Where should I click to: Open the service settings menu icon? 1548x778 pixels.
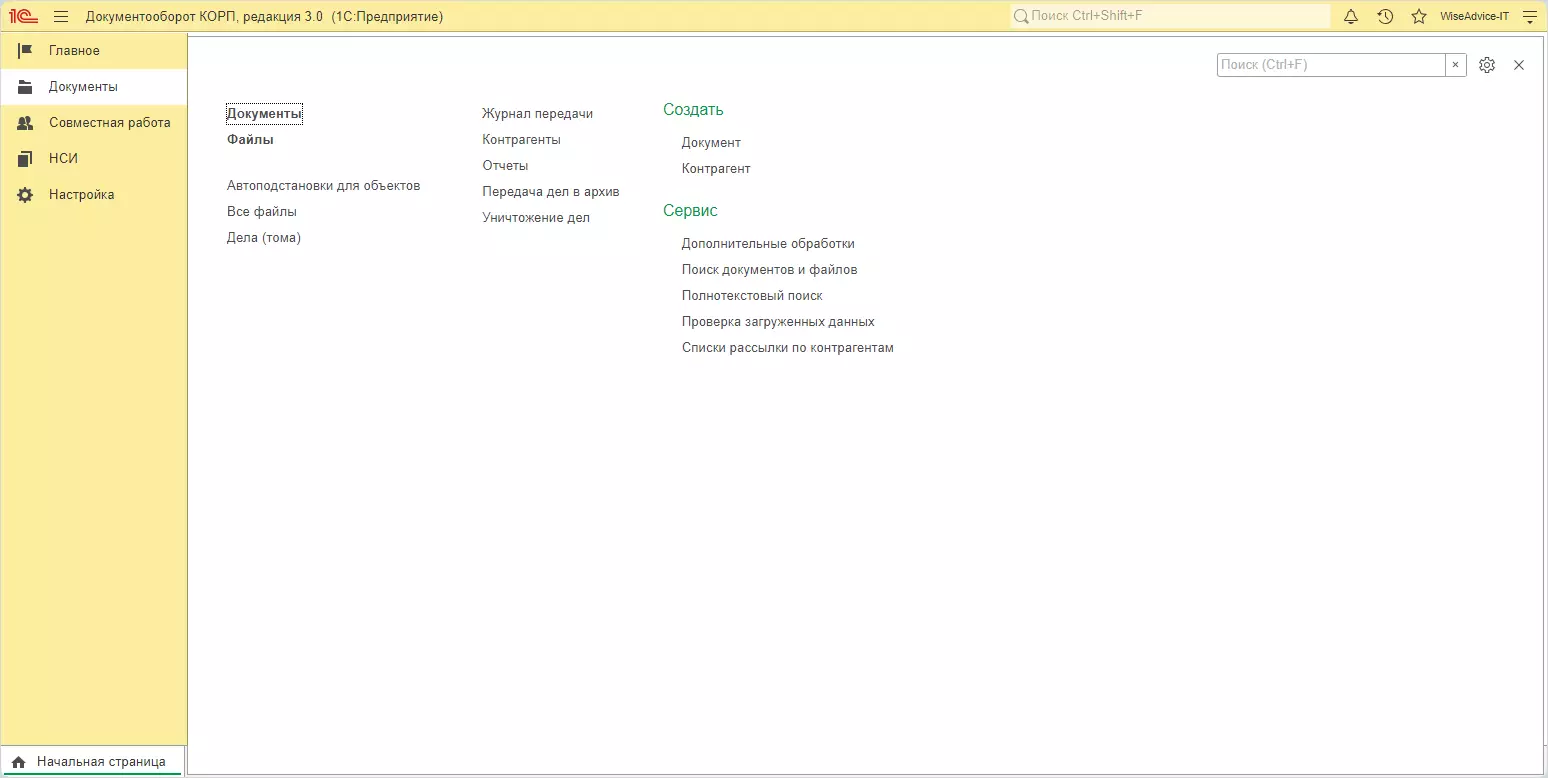tap(1529, 16)
